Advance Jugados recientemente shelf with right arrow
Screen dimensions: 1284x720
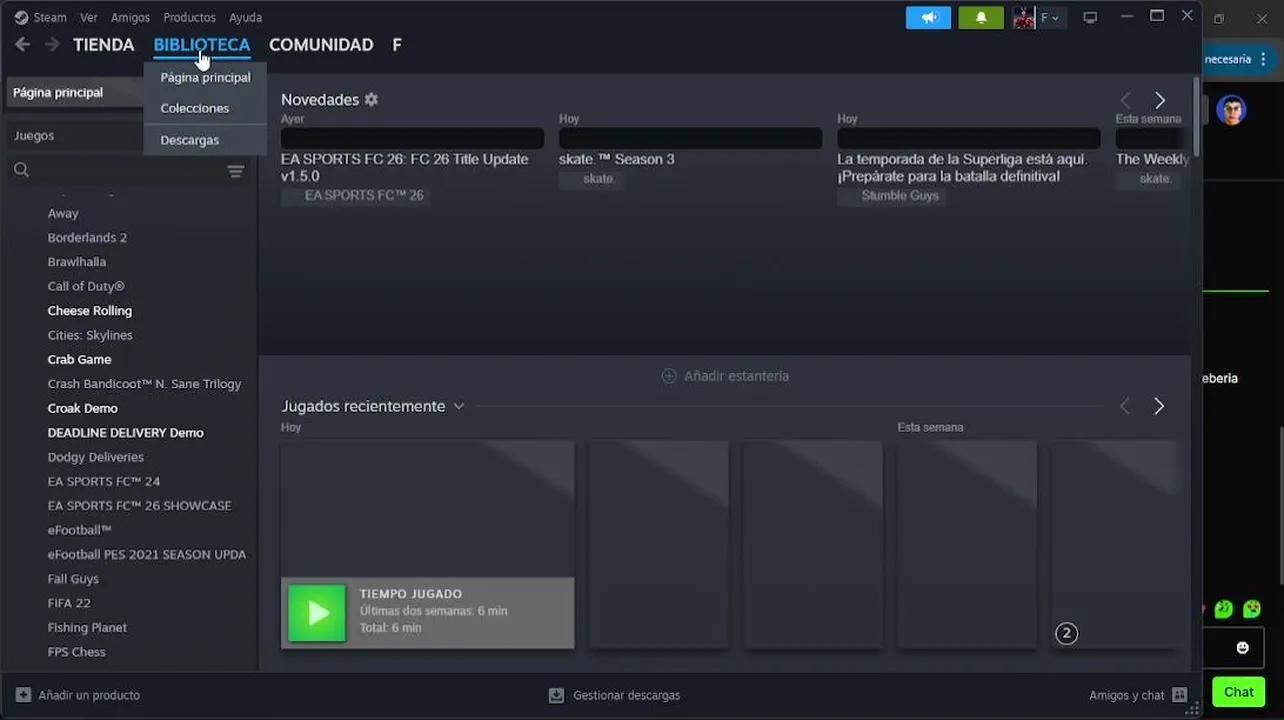point(1159,406)
